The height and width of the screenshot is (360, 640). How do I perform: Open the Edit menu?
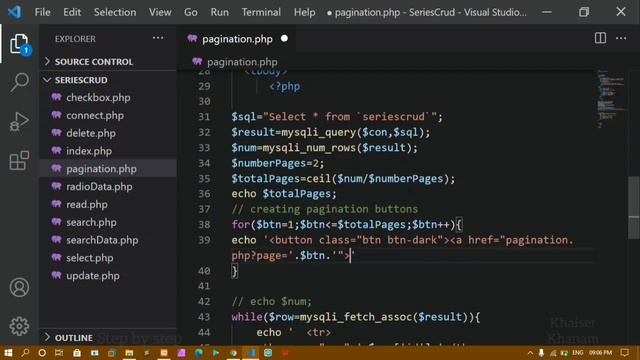[72, 12]
